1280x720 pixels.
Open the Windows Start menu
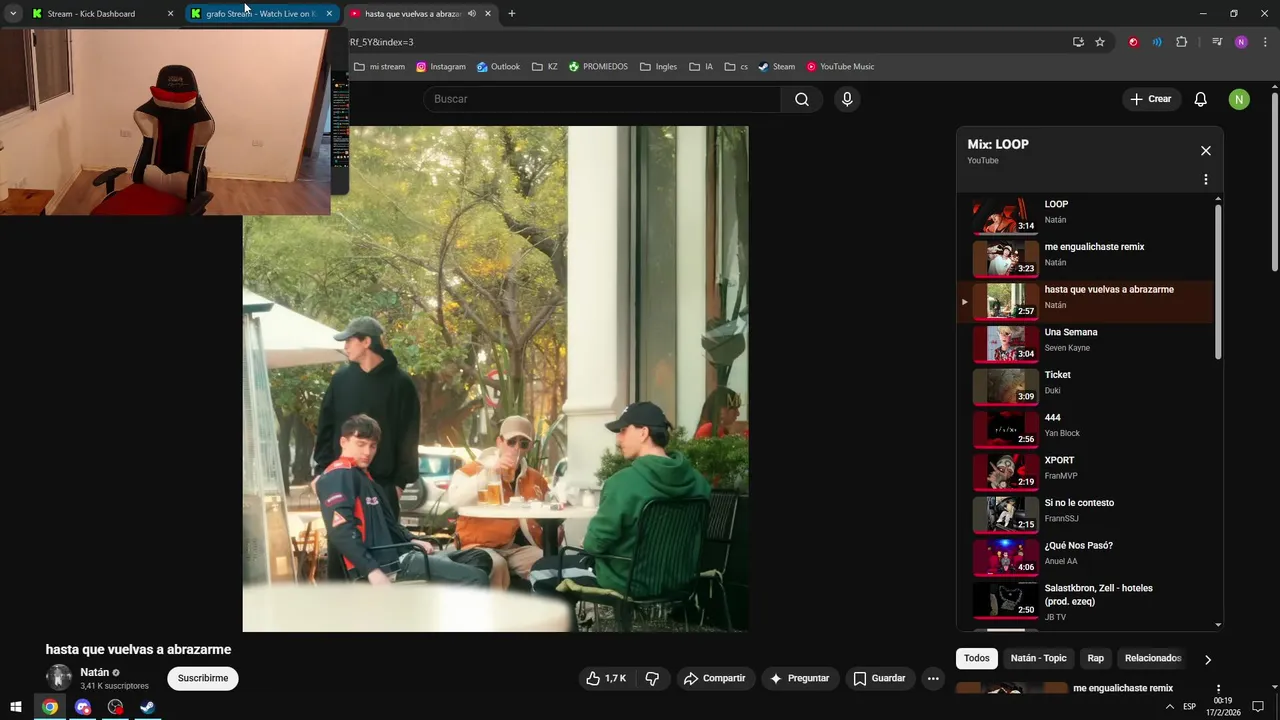pyautogui.click(x=16, y=707)
